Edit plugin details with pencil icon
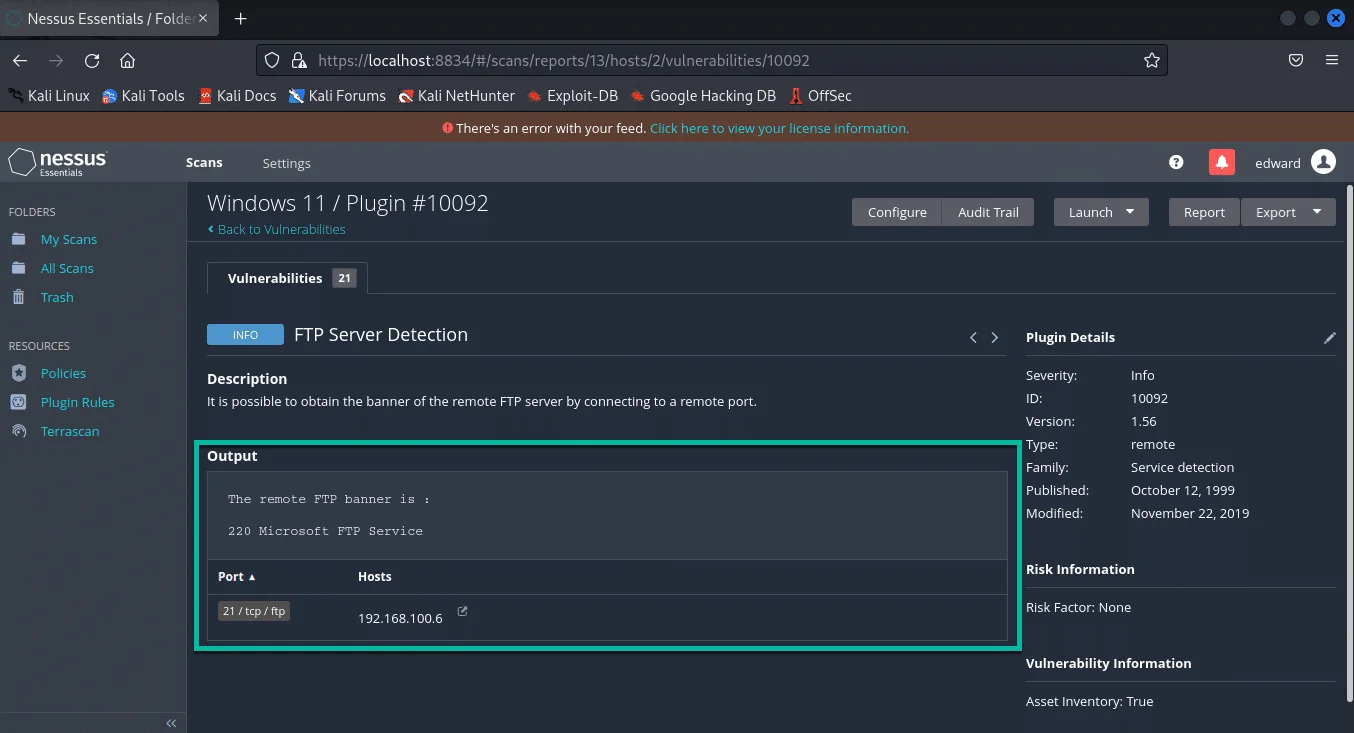This screenshot has width=1354, height=733. point(1329,338)
